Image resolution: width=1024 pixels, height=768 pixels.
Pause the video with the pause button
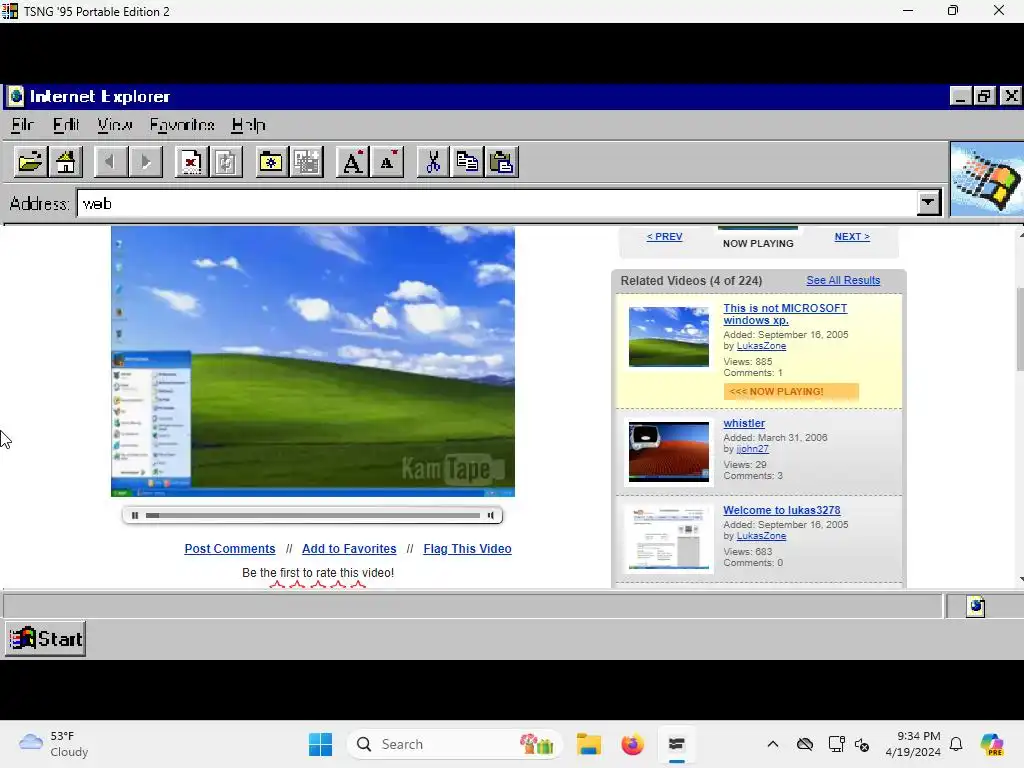135,515
